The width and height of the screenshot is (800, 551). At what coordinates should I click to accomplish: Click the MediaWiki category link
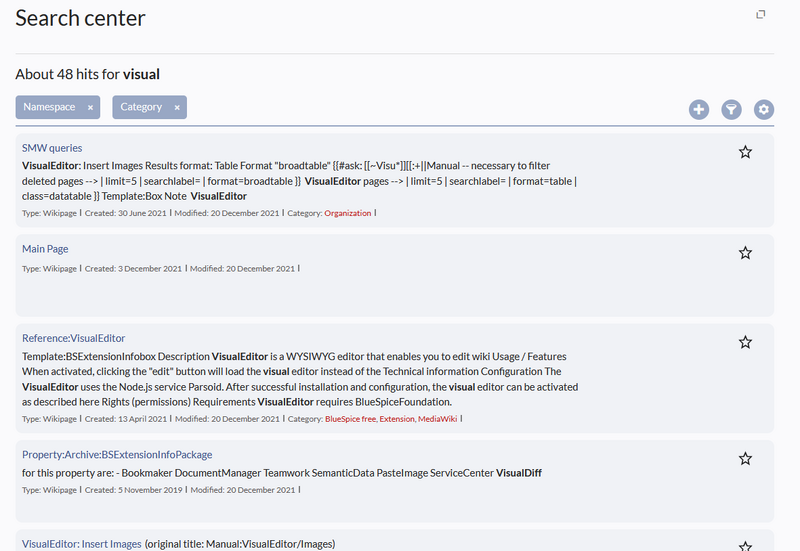click(x=437, y=419)
